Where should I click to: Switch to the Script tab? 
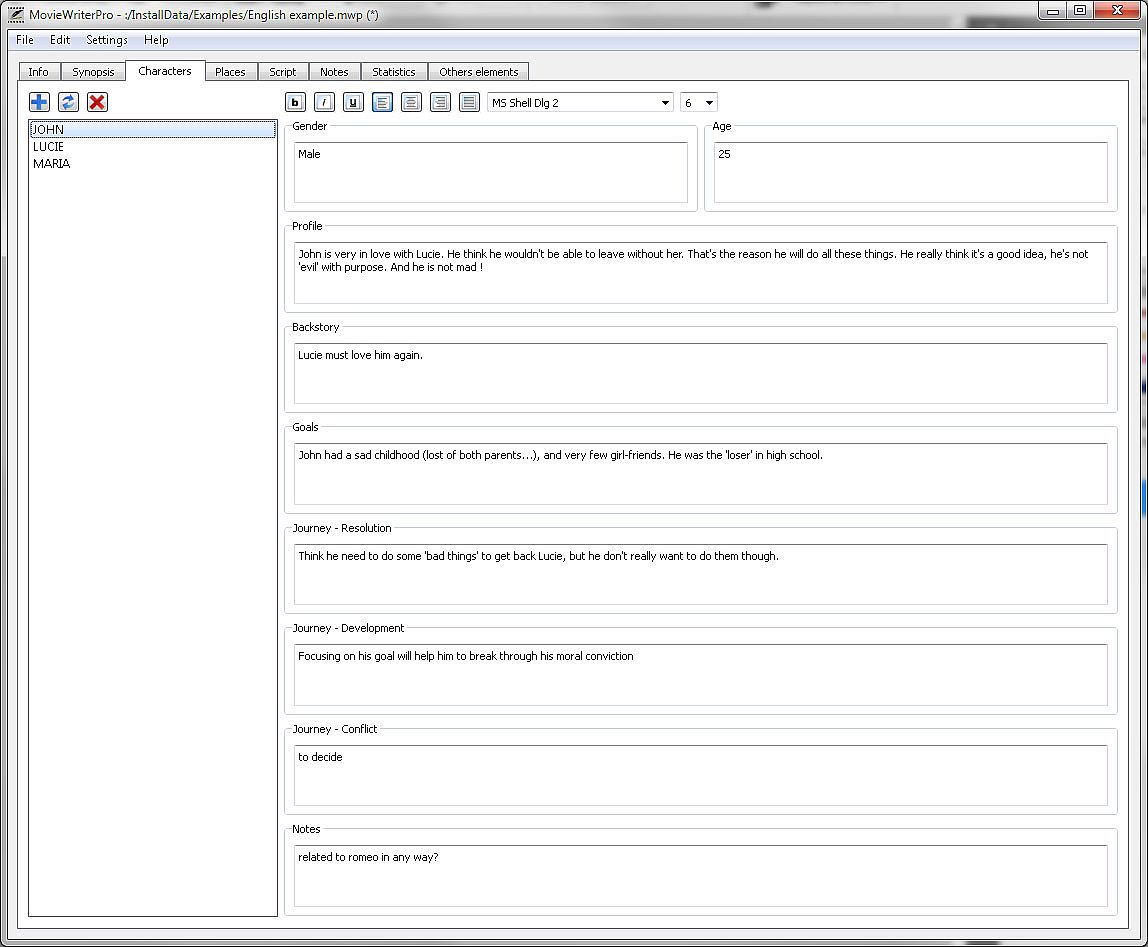click(x=282, y=72)
